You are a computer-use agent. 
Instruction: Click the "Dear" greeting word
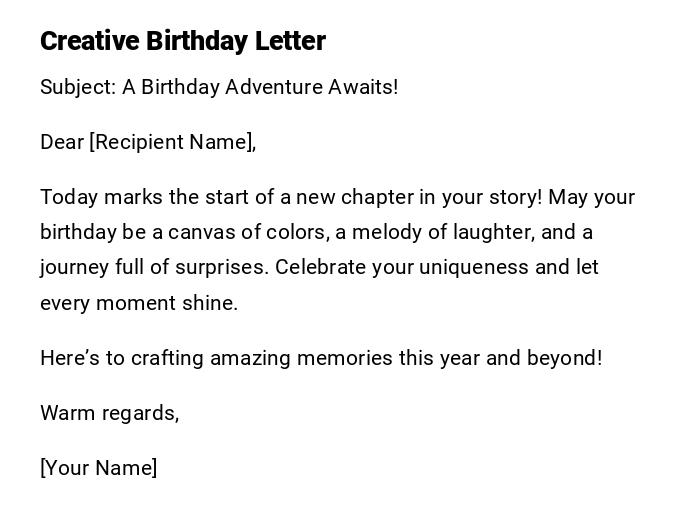tap(62, 142)
